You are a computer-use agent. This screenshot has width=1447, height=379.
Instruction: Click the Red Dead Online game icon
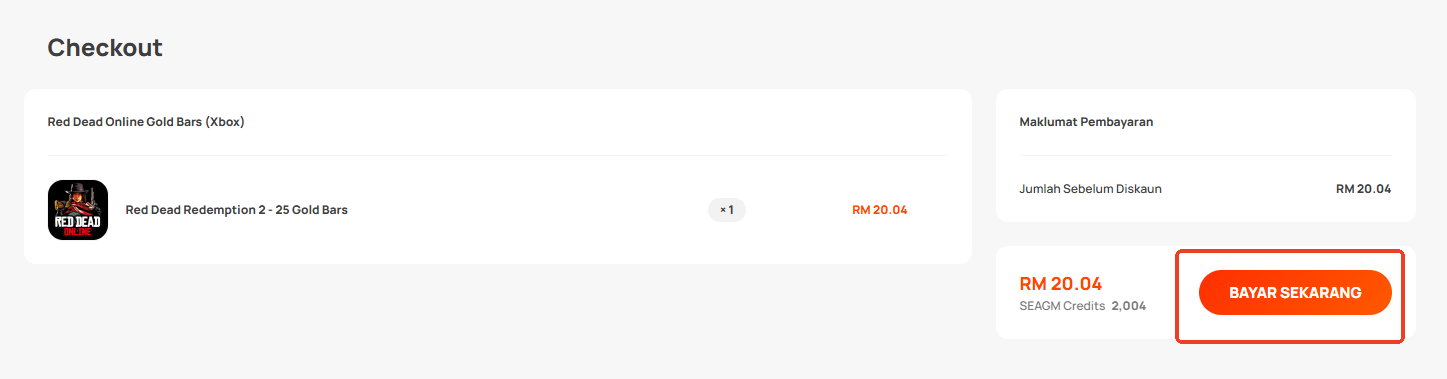pos(78,210)
